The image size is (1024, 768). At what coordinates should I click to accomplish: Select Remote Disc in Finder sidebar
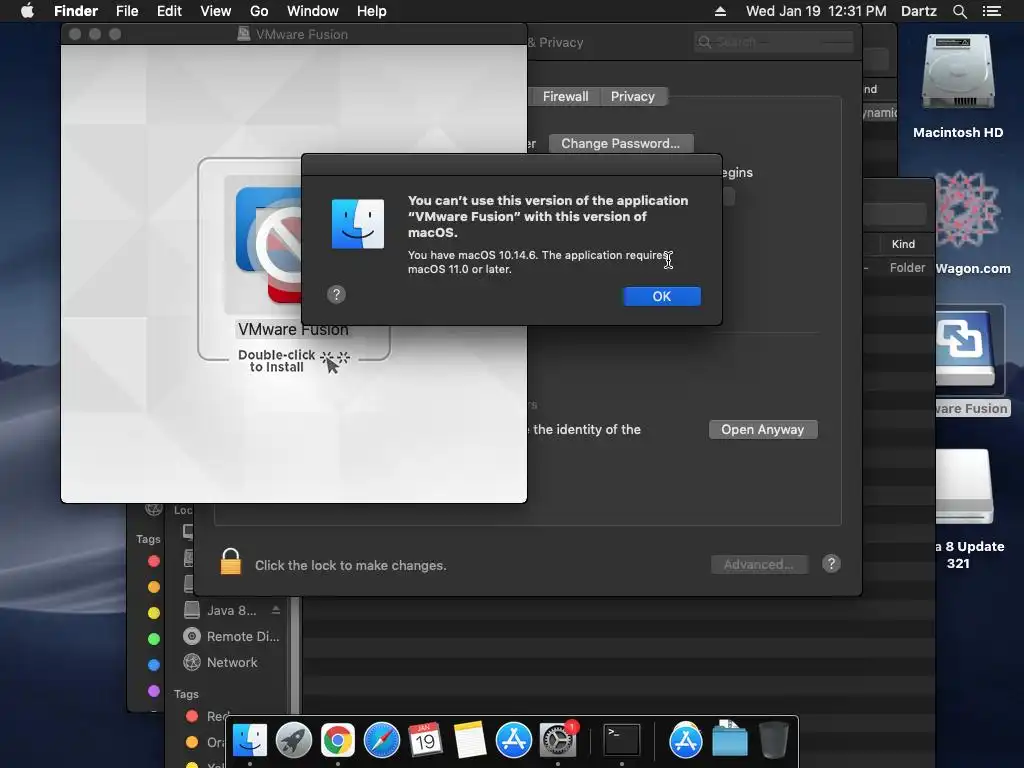coord(231,636)
